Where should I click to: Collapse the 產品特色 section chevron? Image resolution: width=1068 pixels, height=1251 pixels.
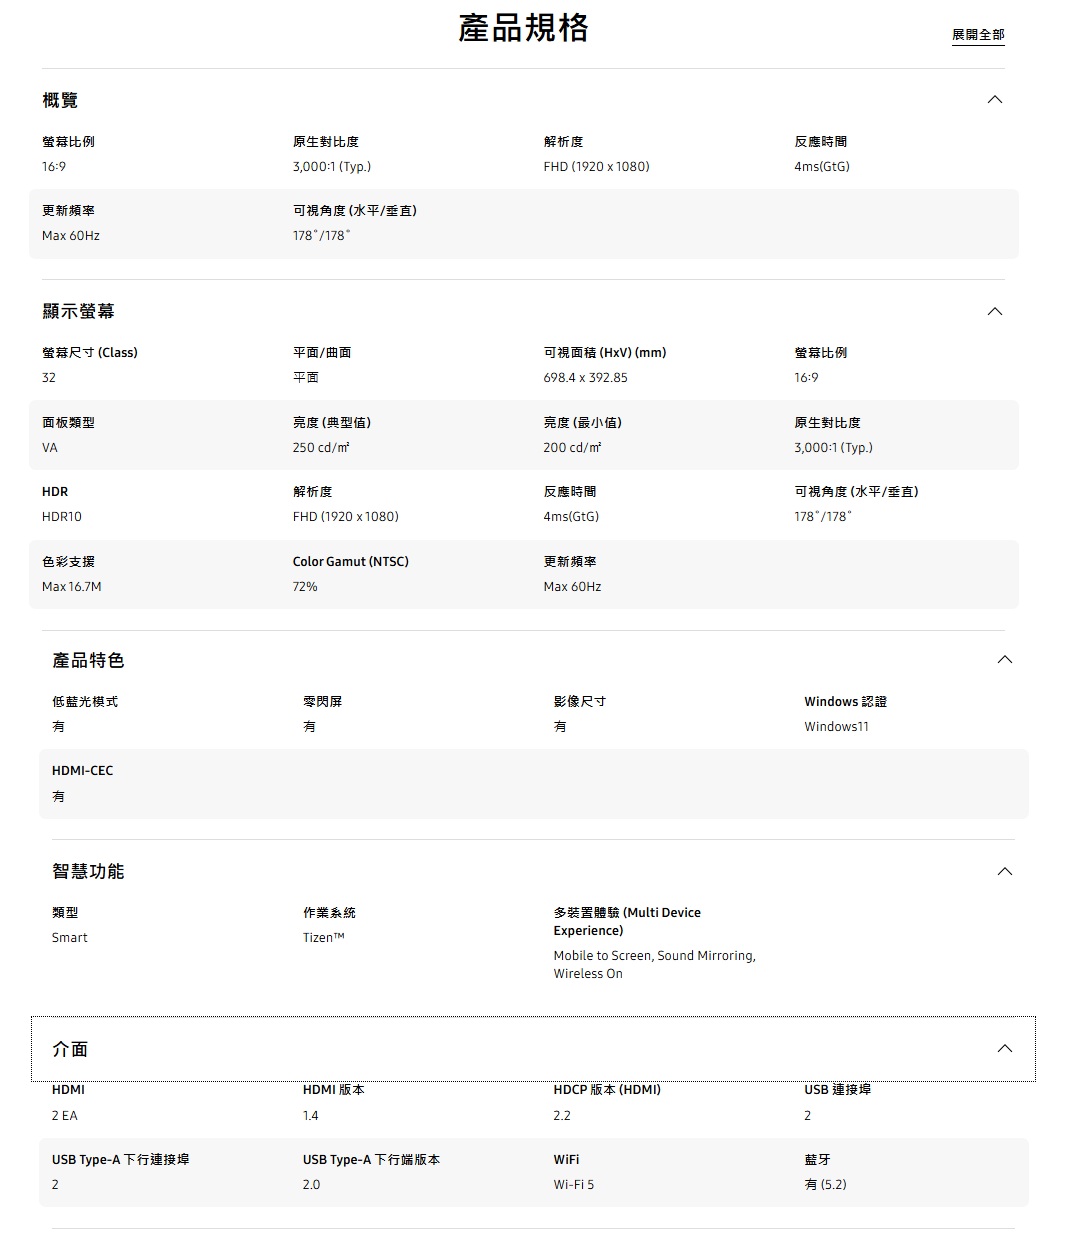click(x=1004, y=660)
